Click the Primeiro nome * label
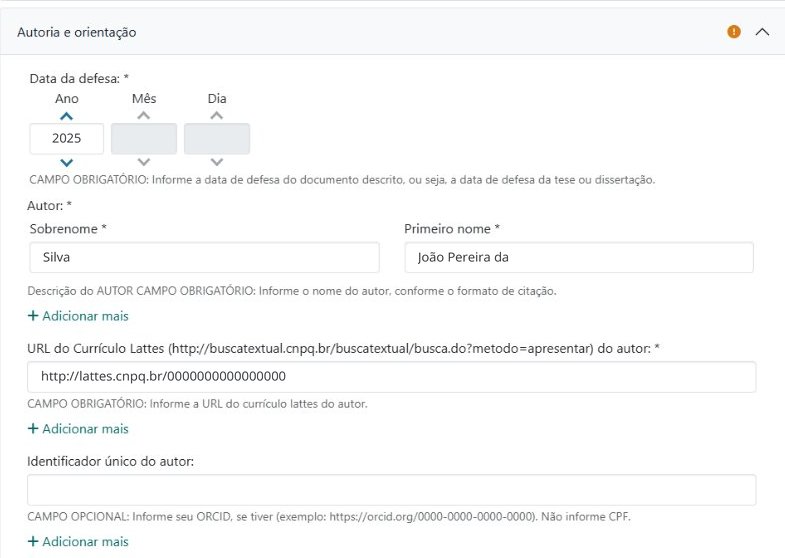Viewport: 785px width, 558px height. (x=452, y=229)
